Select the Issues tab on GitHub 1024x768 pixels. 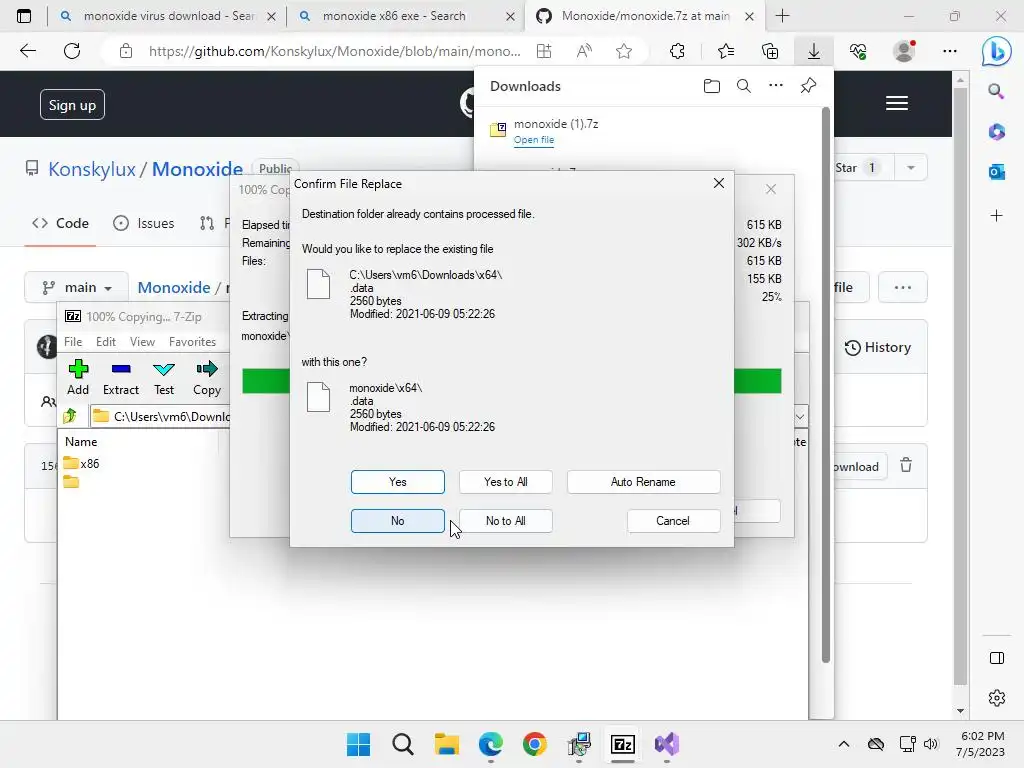[144, 223]
